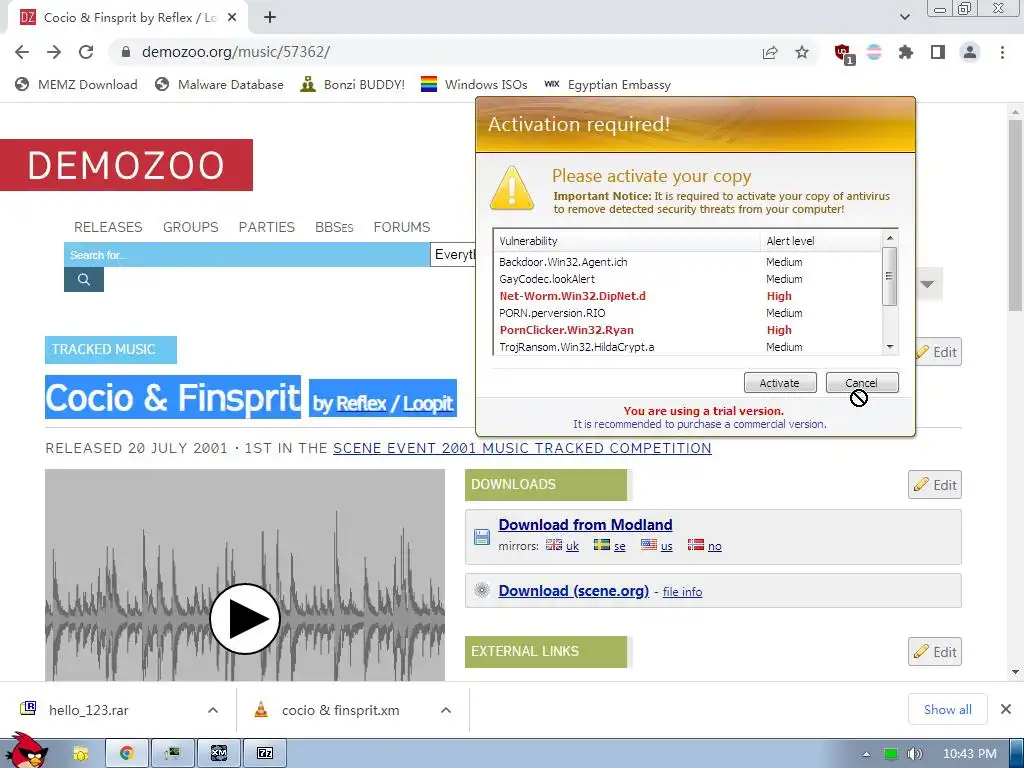This screenshot has height=768, width=1024.
Task: Open the BBSes menu
Action: 334,227
